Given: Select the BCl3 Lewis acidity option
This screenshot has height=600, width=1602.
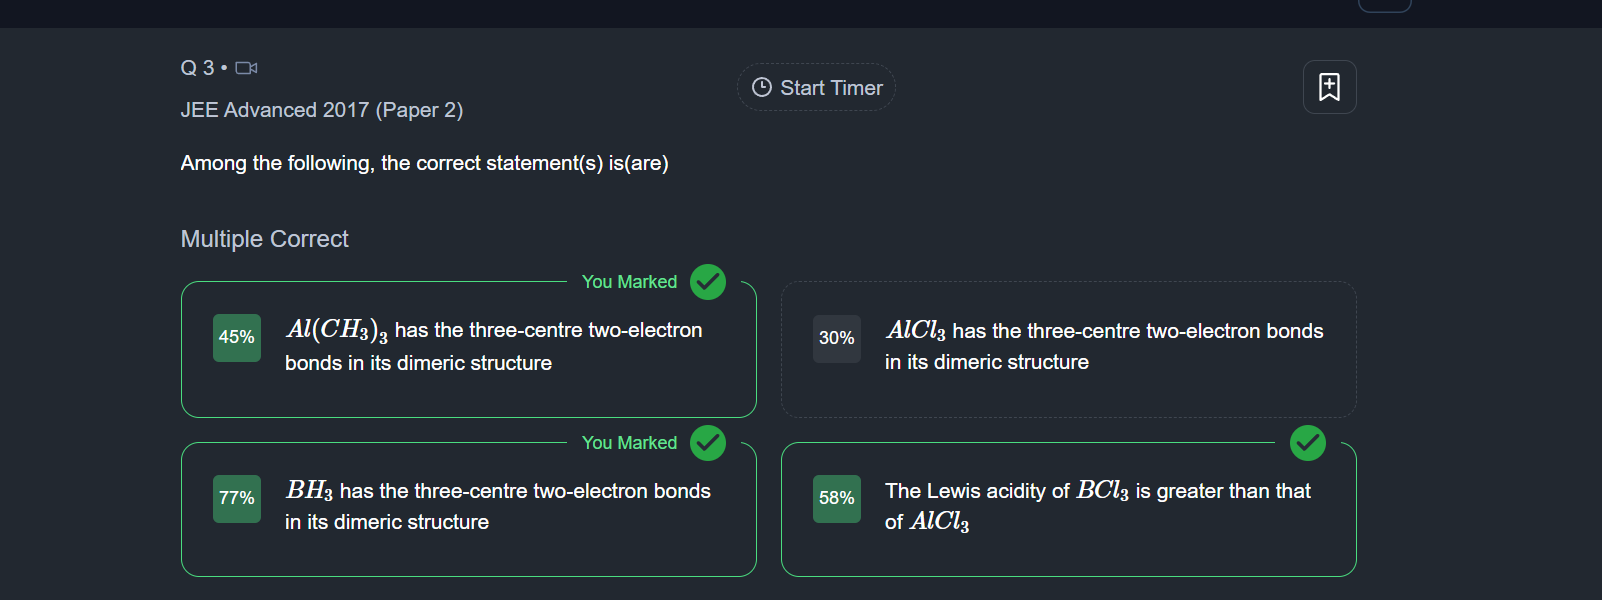Looking at the screenshot, I should click(1098, 506).
